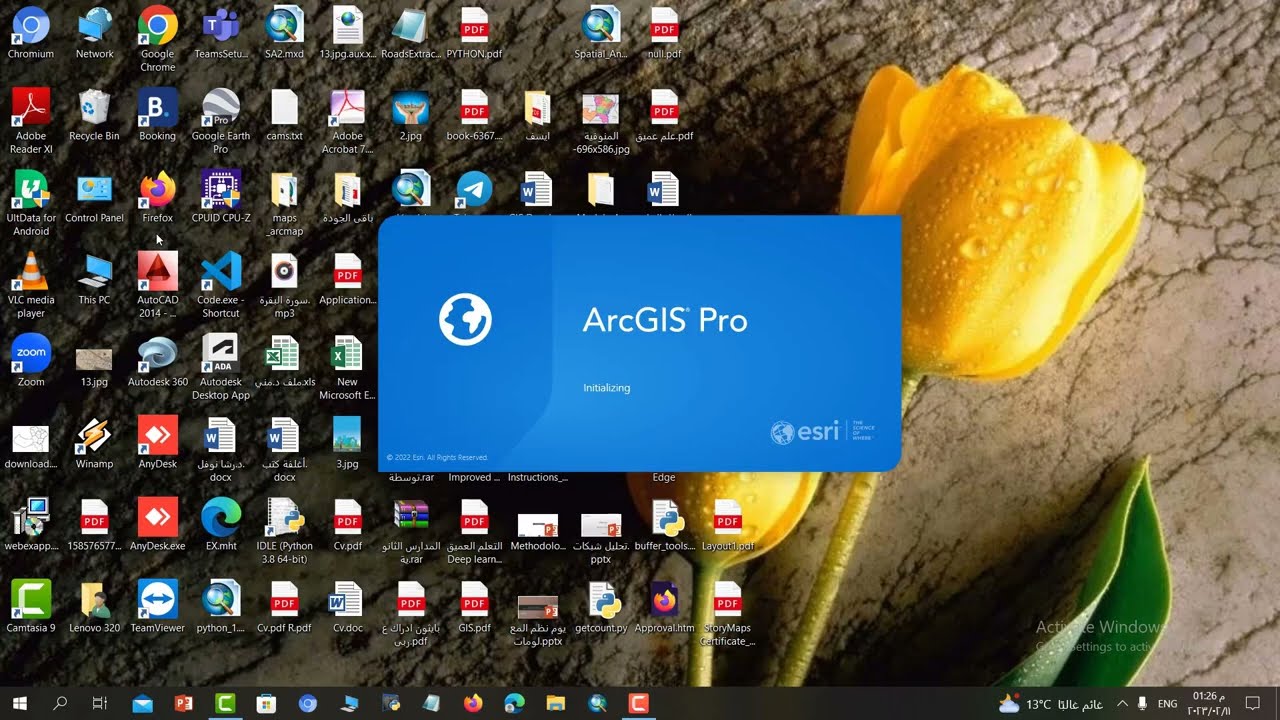
Task: Launch Autodesk 360 shortcut
Action: point(158,361)
